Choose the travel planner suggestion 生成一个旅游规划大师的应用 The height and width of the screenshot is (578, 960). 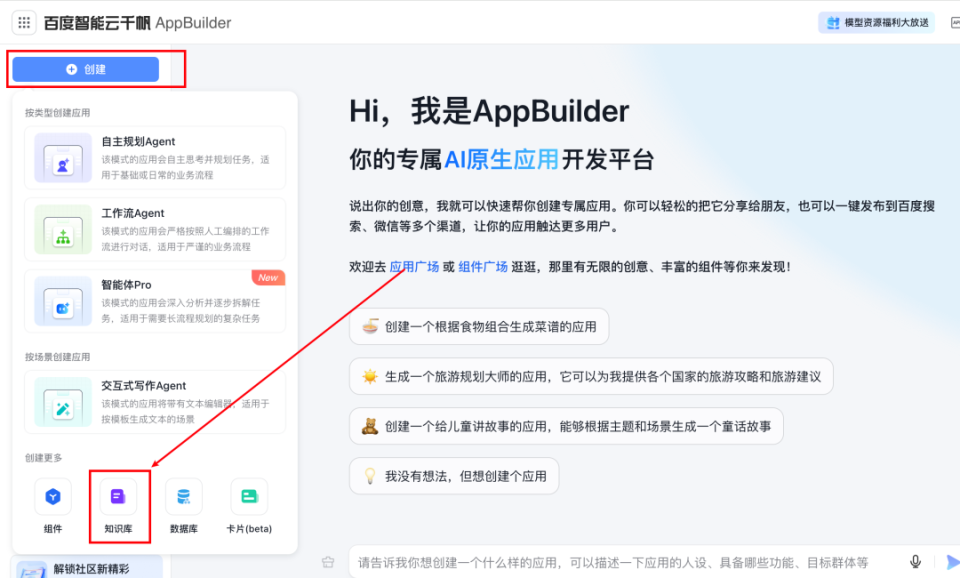(591, 377)
